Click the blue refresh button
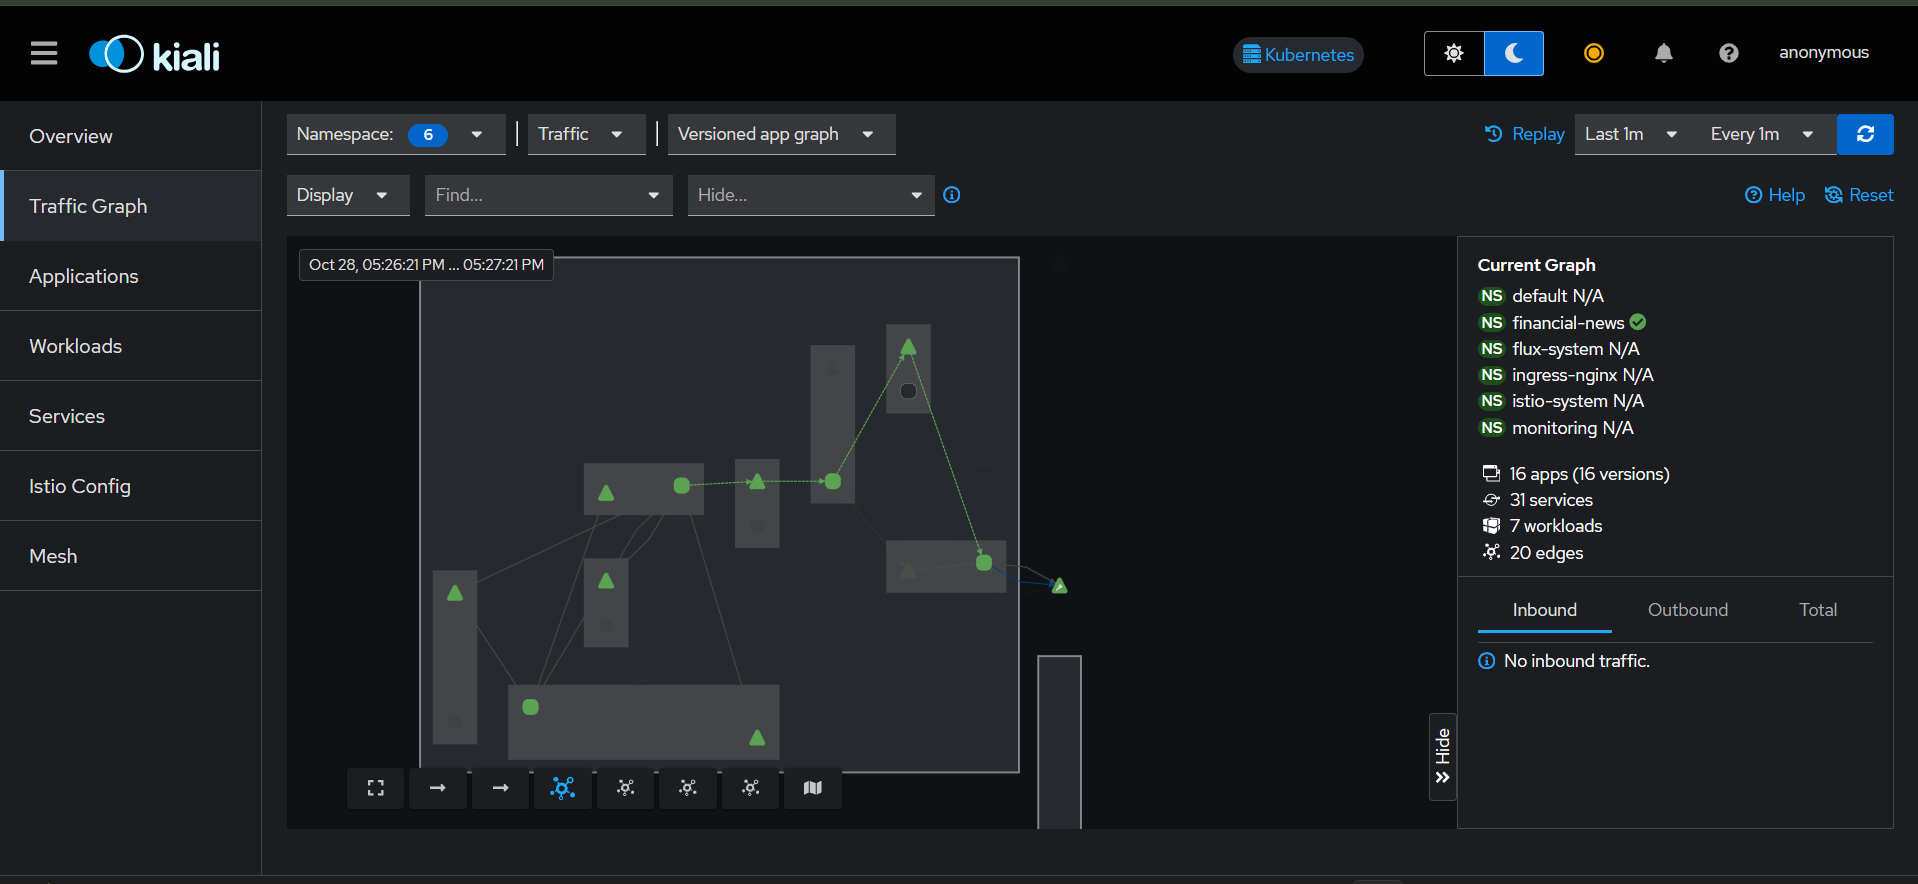 pyautogui.click(x=1865, y=134)
